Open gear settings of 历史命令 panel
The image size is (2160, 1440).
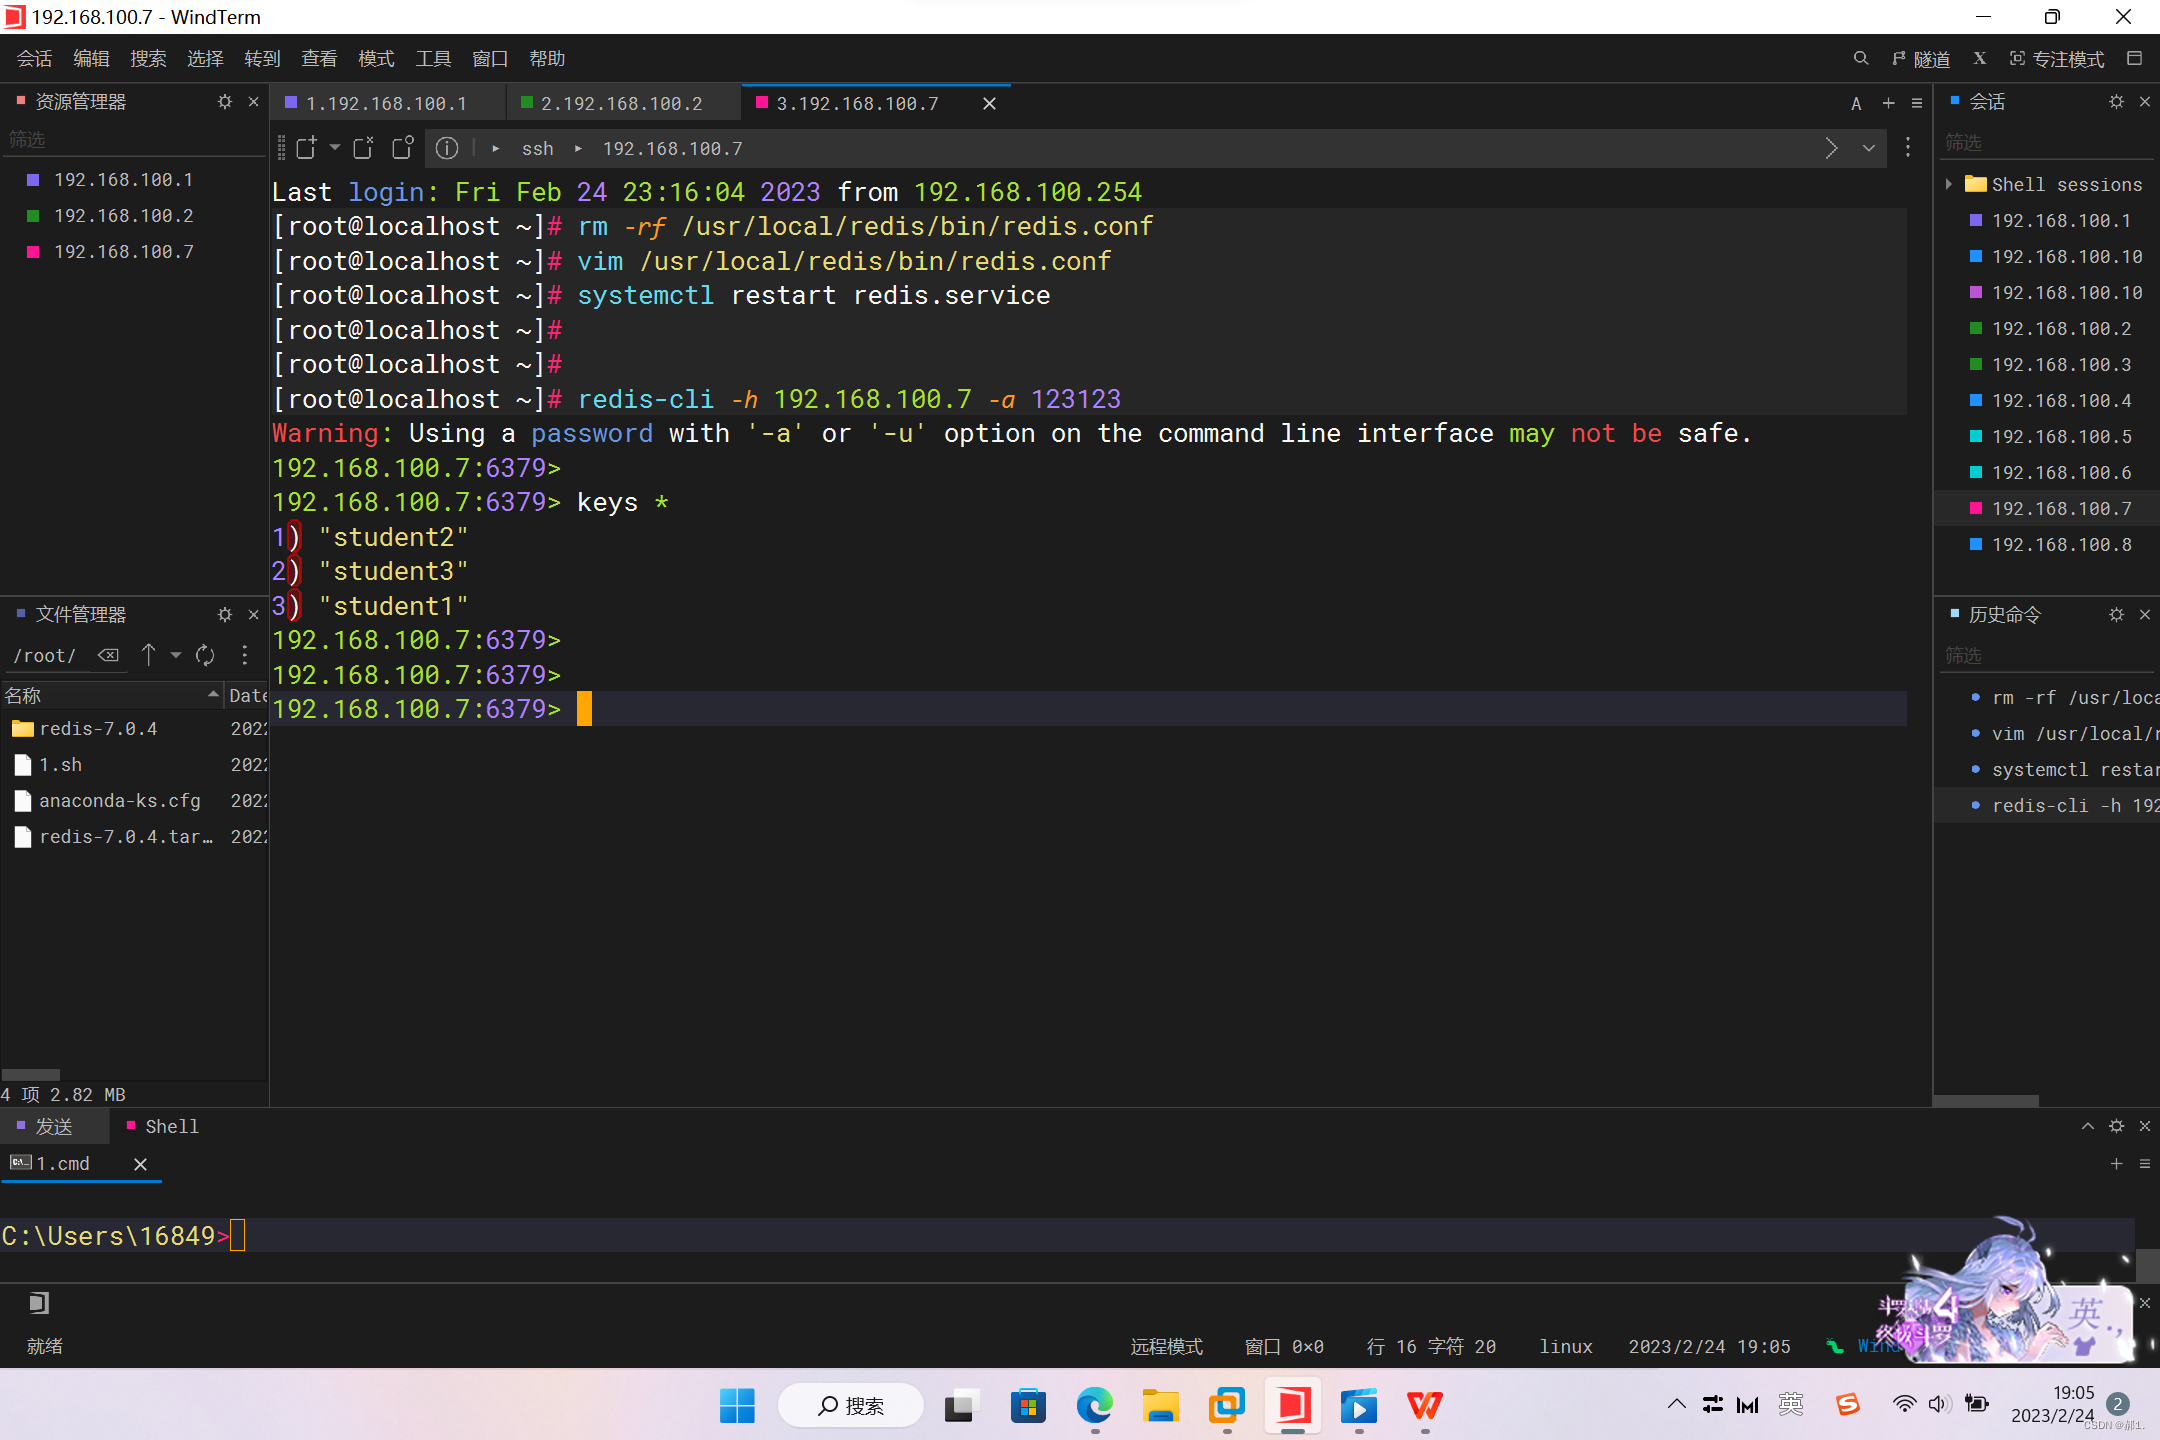click(2116, 615)
